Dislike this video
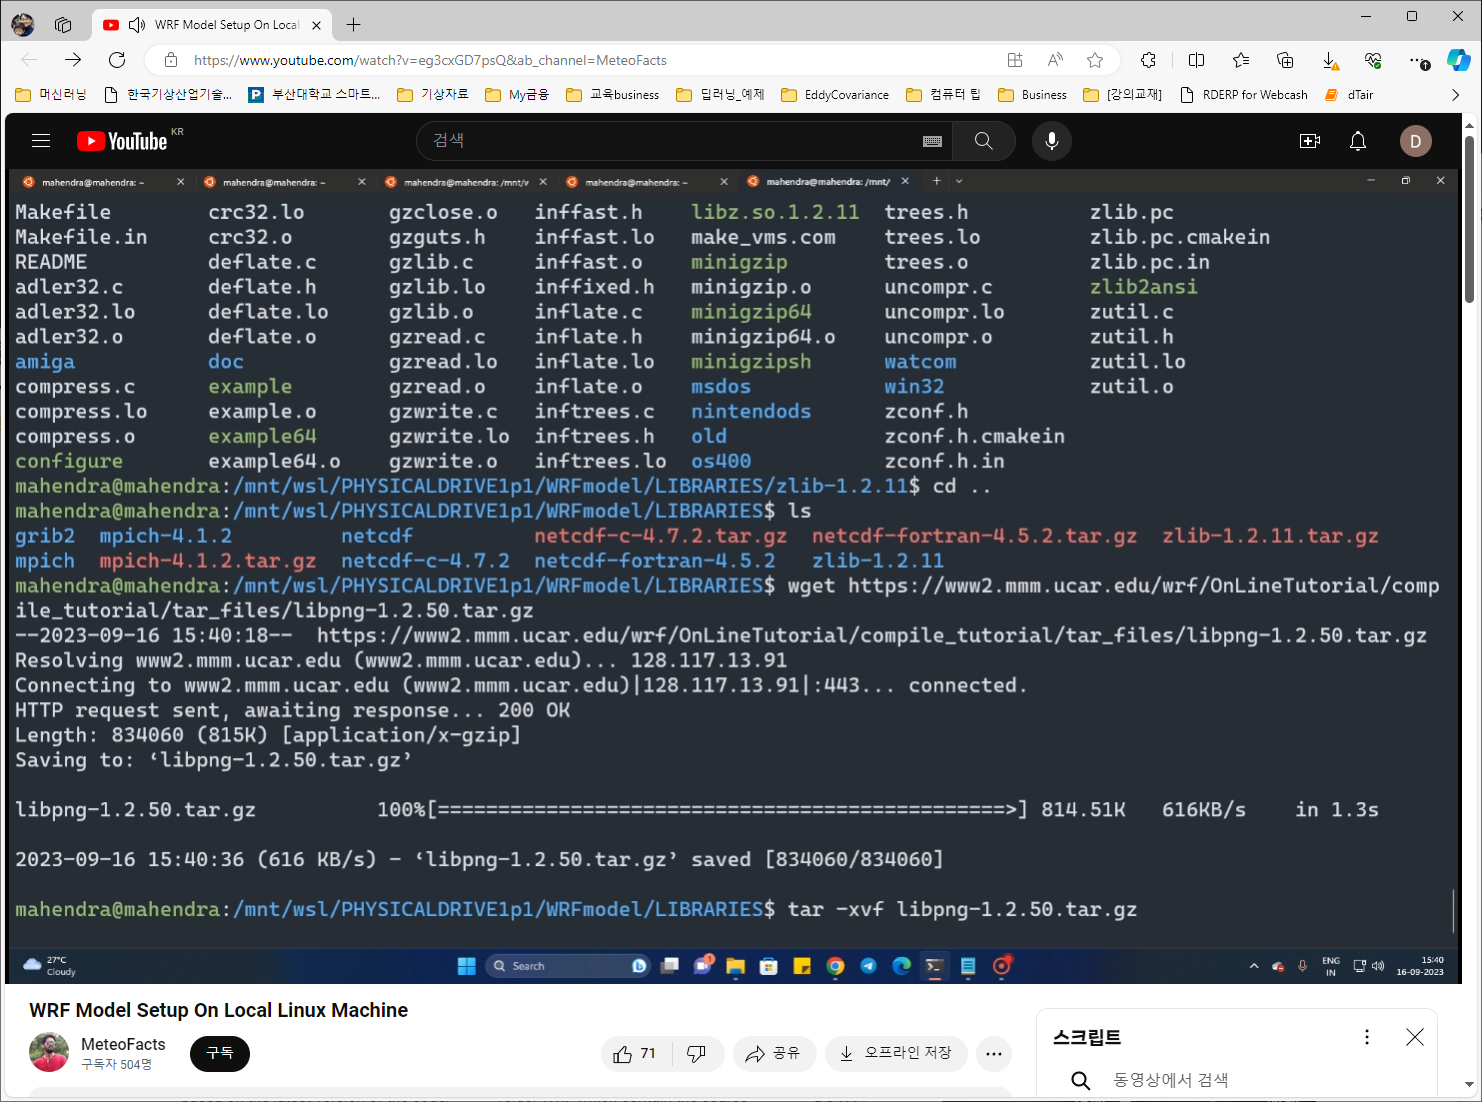1482x1102 pixels. [697, 1054]
